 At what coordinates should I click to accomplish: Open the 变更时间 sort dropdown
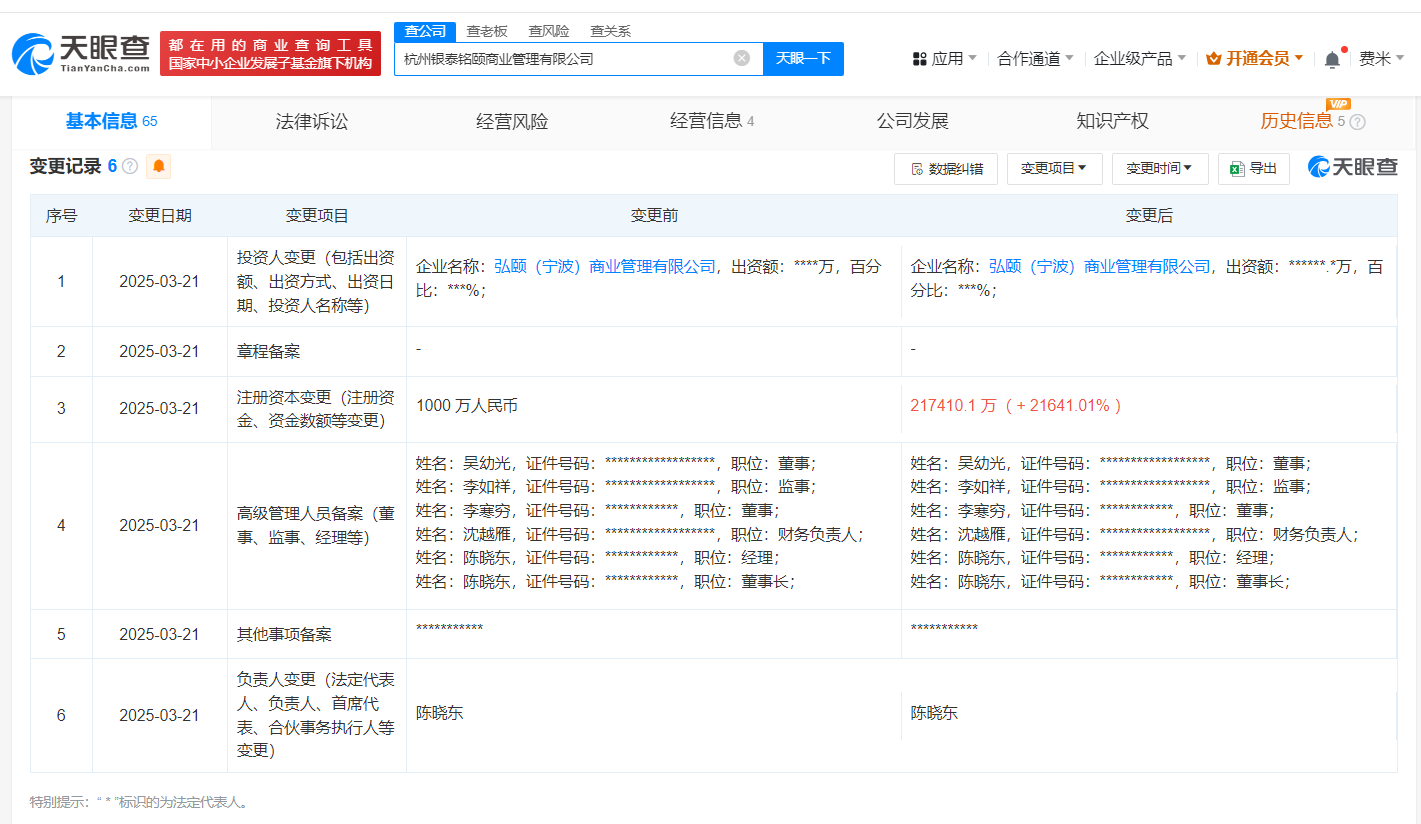(x=1159, y=168)
